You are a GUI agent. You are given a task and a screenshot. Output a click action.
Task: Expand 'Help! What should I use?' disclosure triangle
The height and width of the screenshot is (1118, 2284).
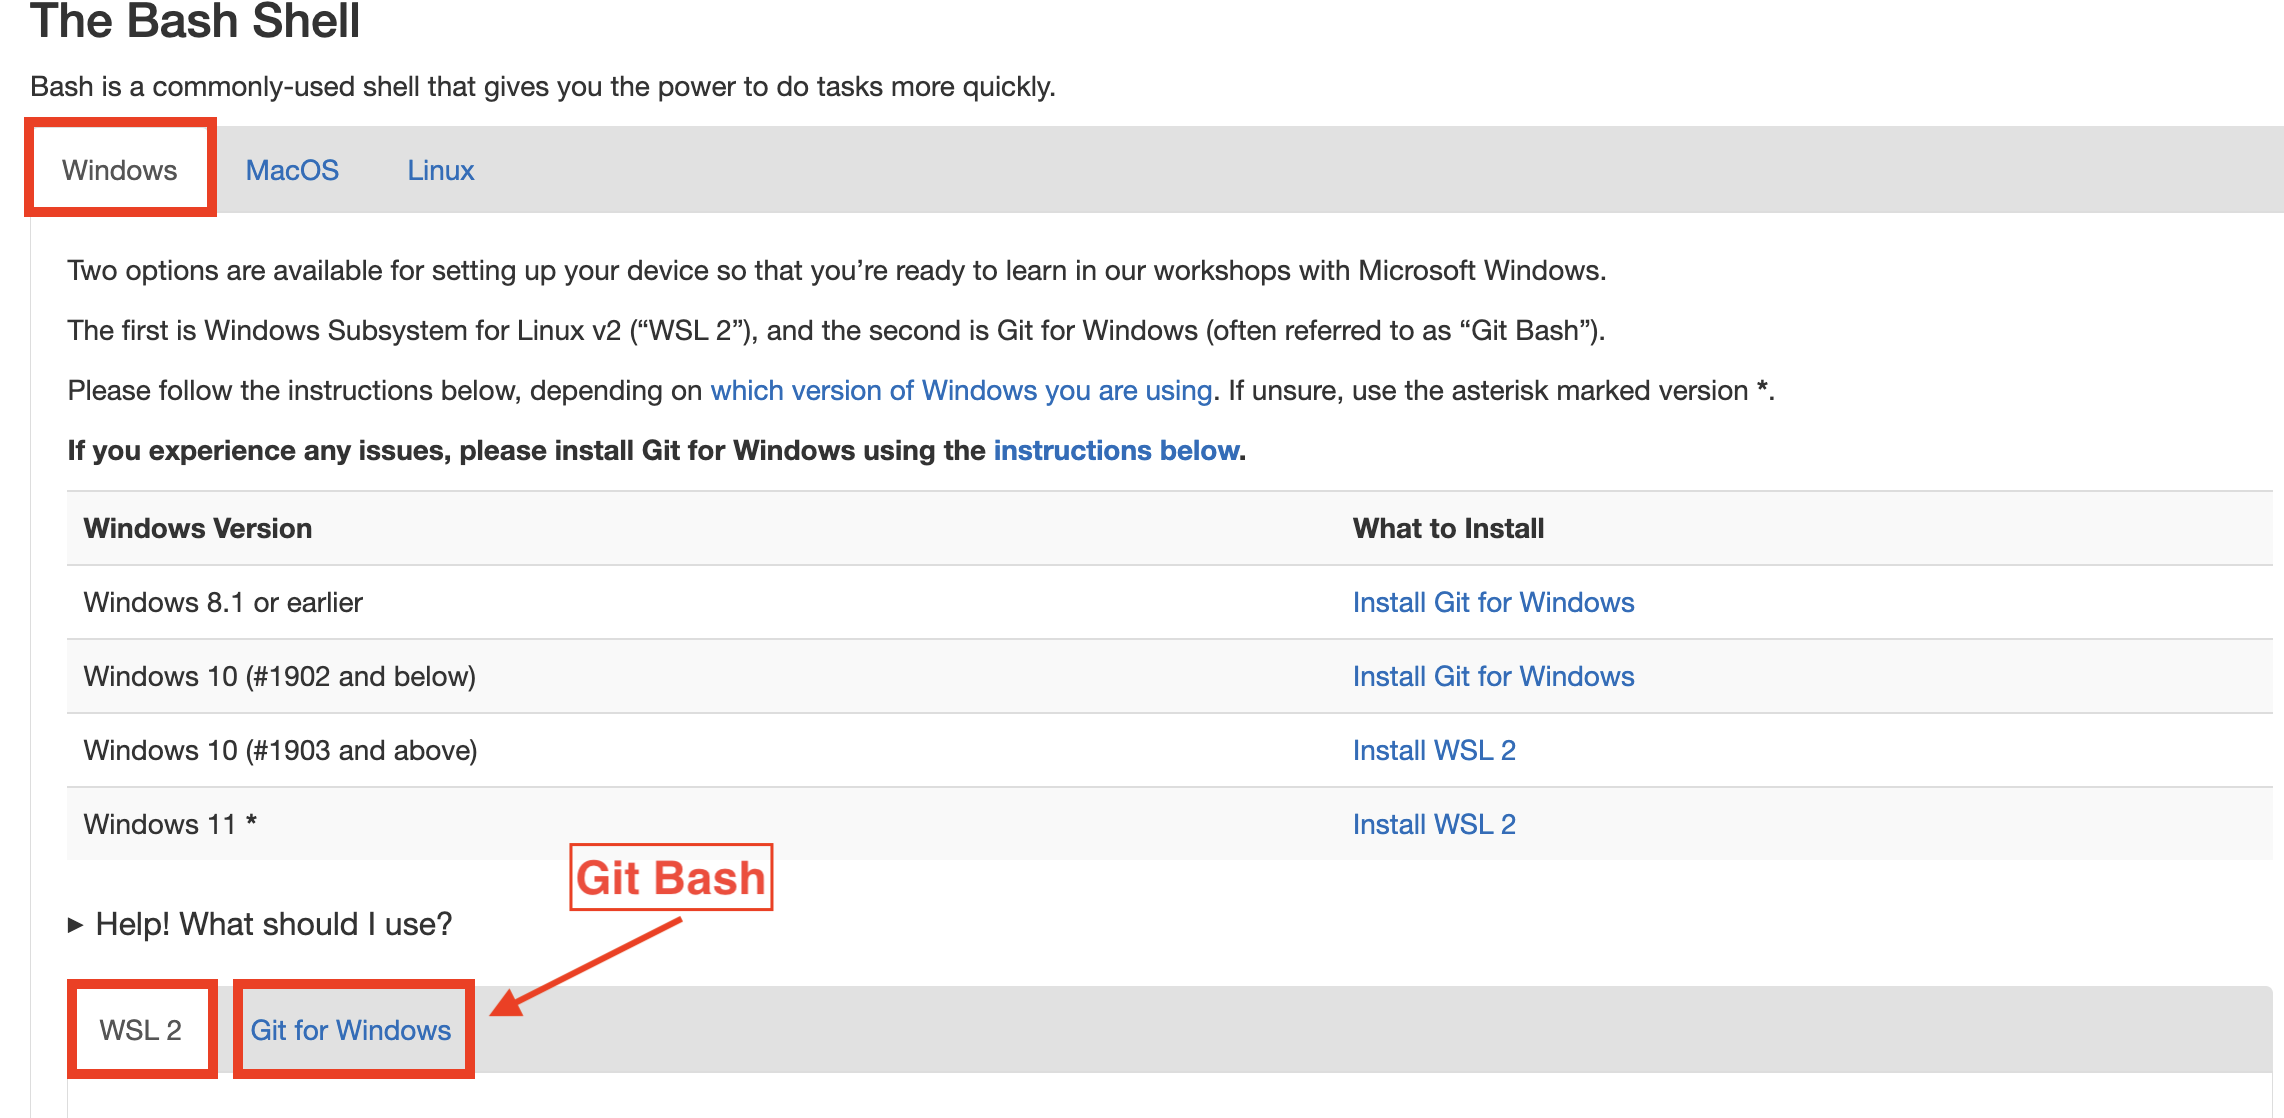75,924
